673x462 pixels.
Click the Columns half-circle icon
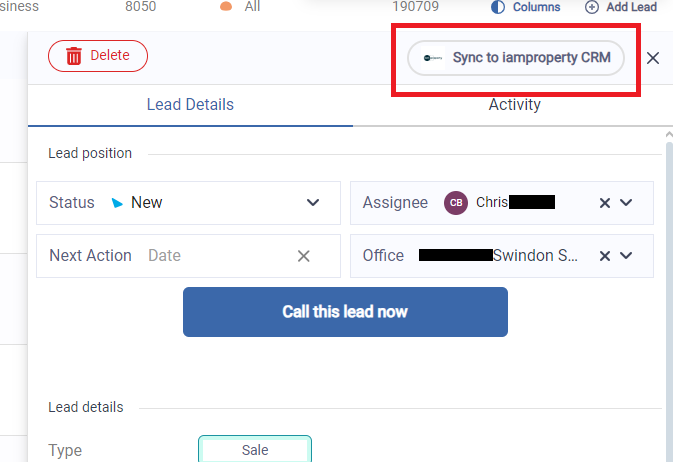click(499, 7)
